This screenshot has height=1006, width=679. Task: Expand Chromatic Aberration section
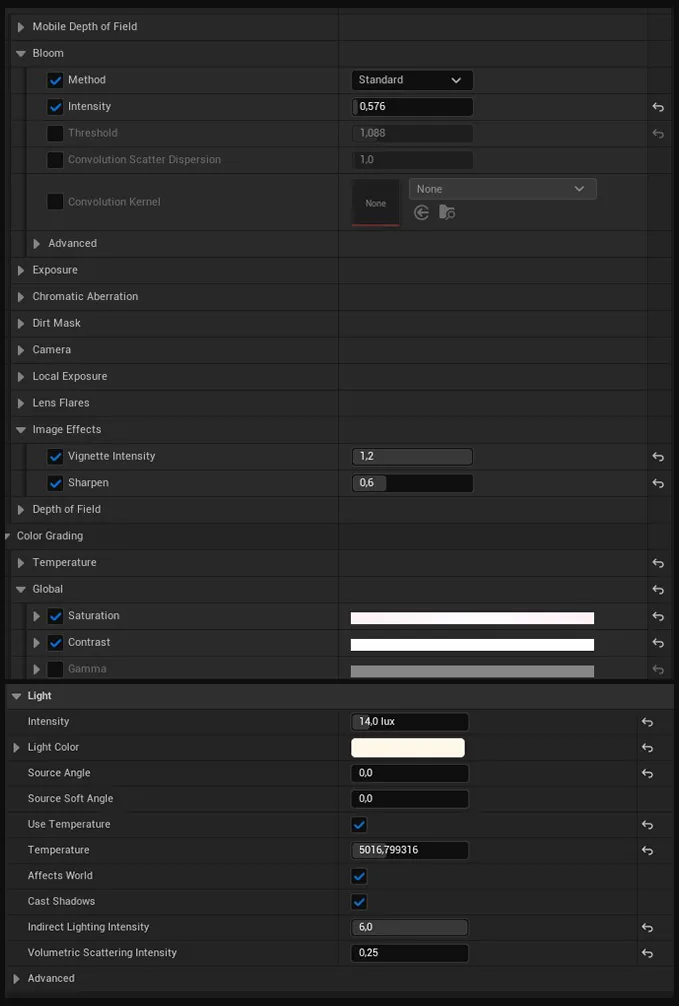pyautogui.click(x=21, y=297)
